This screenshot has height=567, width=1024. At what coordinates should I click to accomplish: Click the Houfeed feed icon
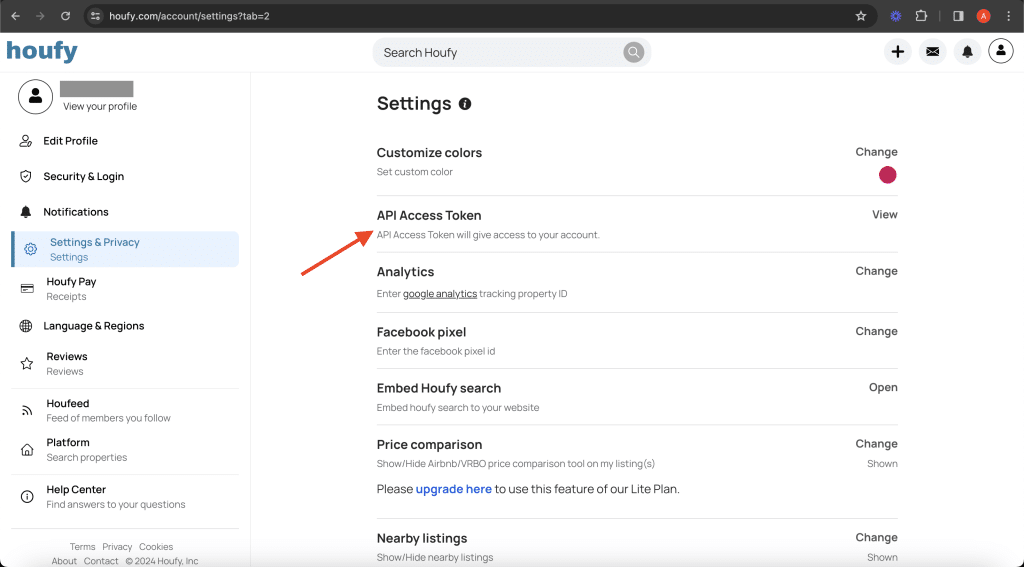(27, 410)
